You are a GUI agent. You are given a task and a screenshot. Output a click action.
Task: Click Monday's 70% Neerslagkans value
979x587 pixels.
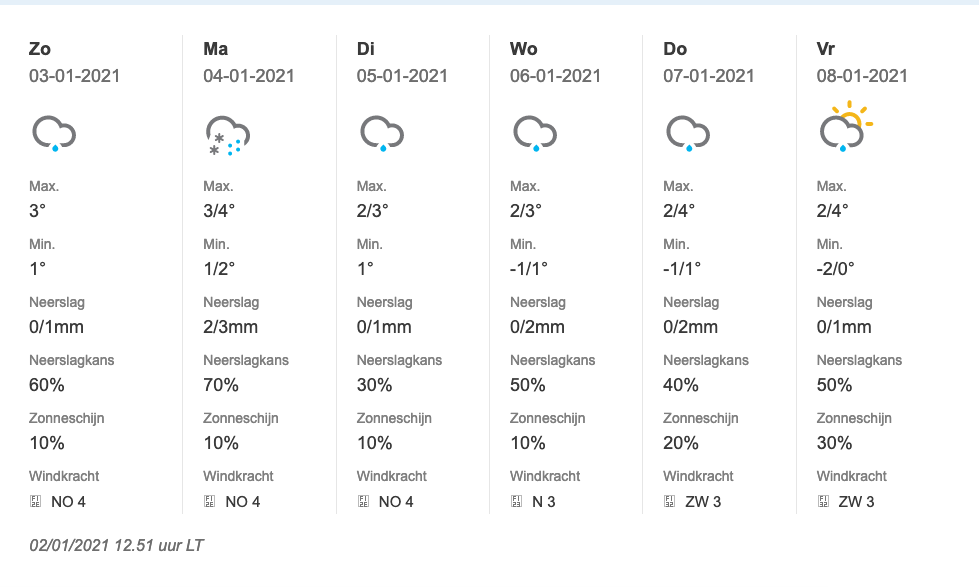click(x=221, y=385)
